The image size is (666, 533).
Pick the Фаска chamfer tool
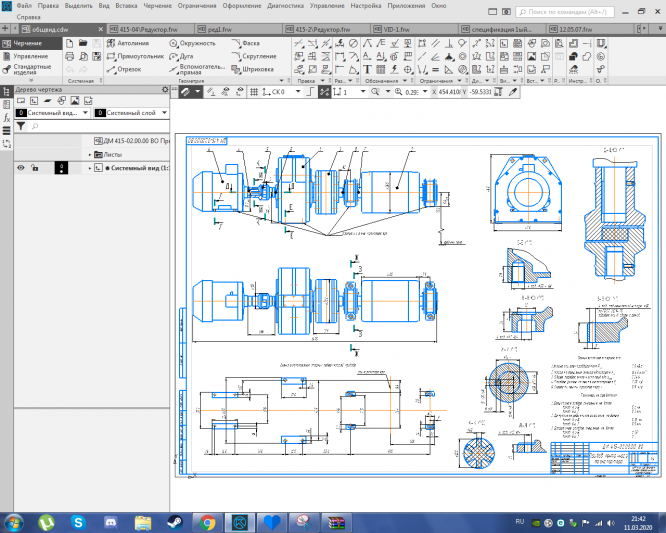(x=250, y=44)
